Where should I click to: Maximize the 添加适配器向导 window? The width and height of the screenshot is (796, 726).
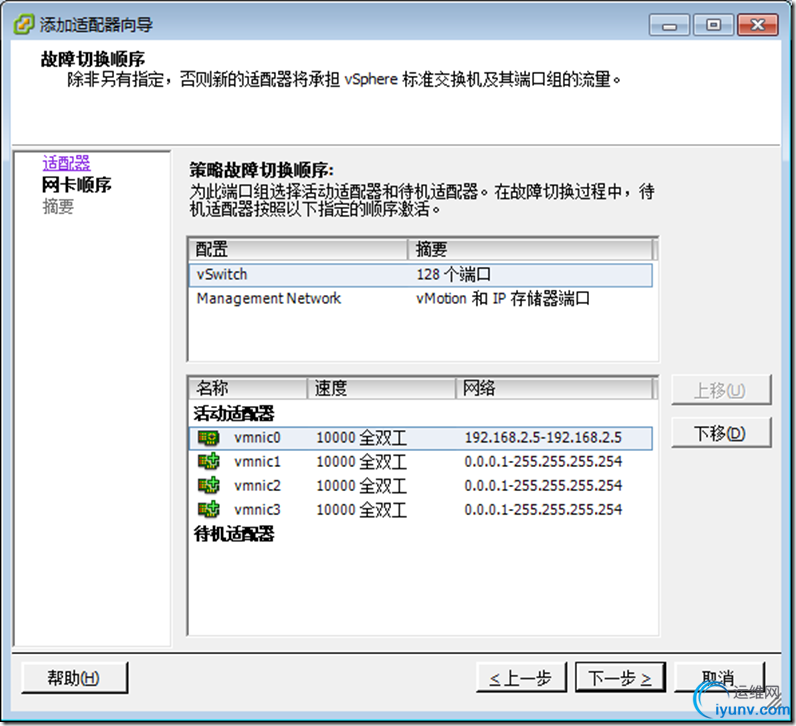coord(713,25)
